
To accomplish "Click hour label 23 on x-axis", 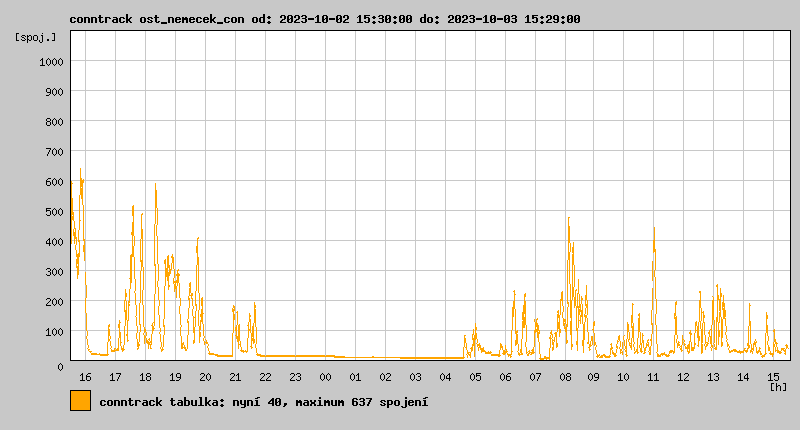I will 295,377.
